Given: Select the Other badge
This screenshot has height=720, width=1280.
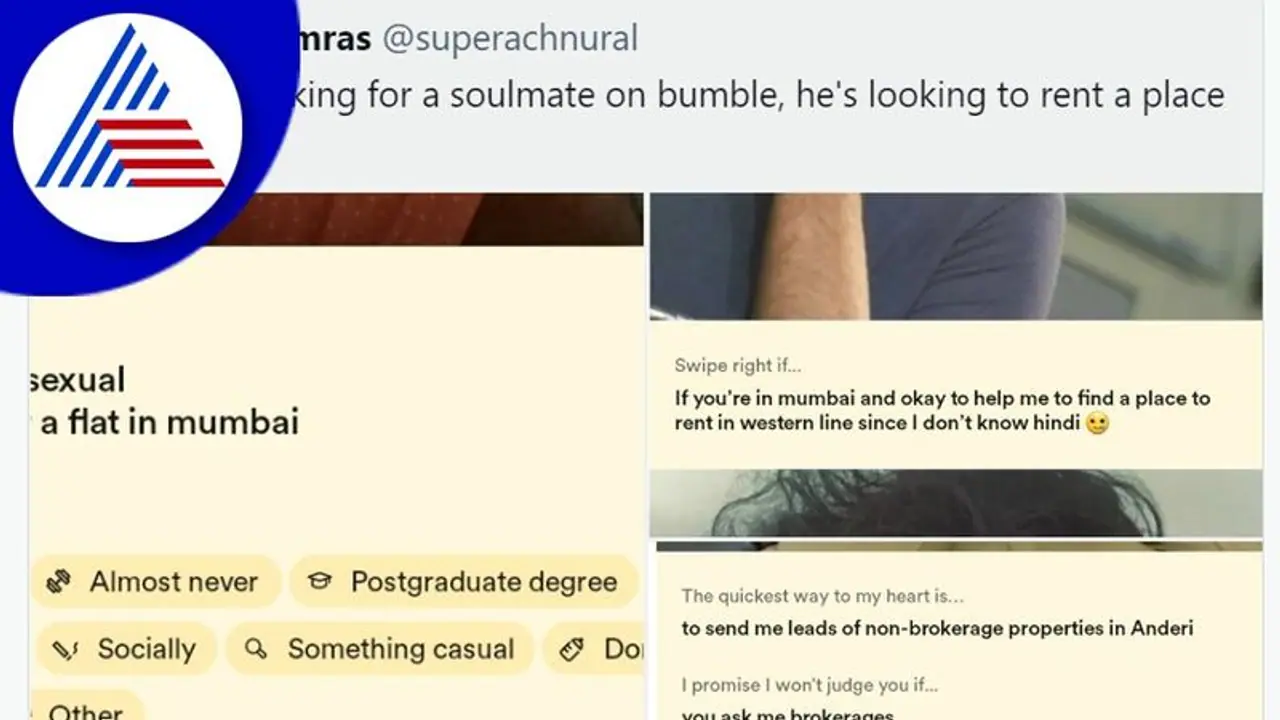Looking at the screenshot, I should pyautogui.click(x=86, y=708).
